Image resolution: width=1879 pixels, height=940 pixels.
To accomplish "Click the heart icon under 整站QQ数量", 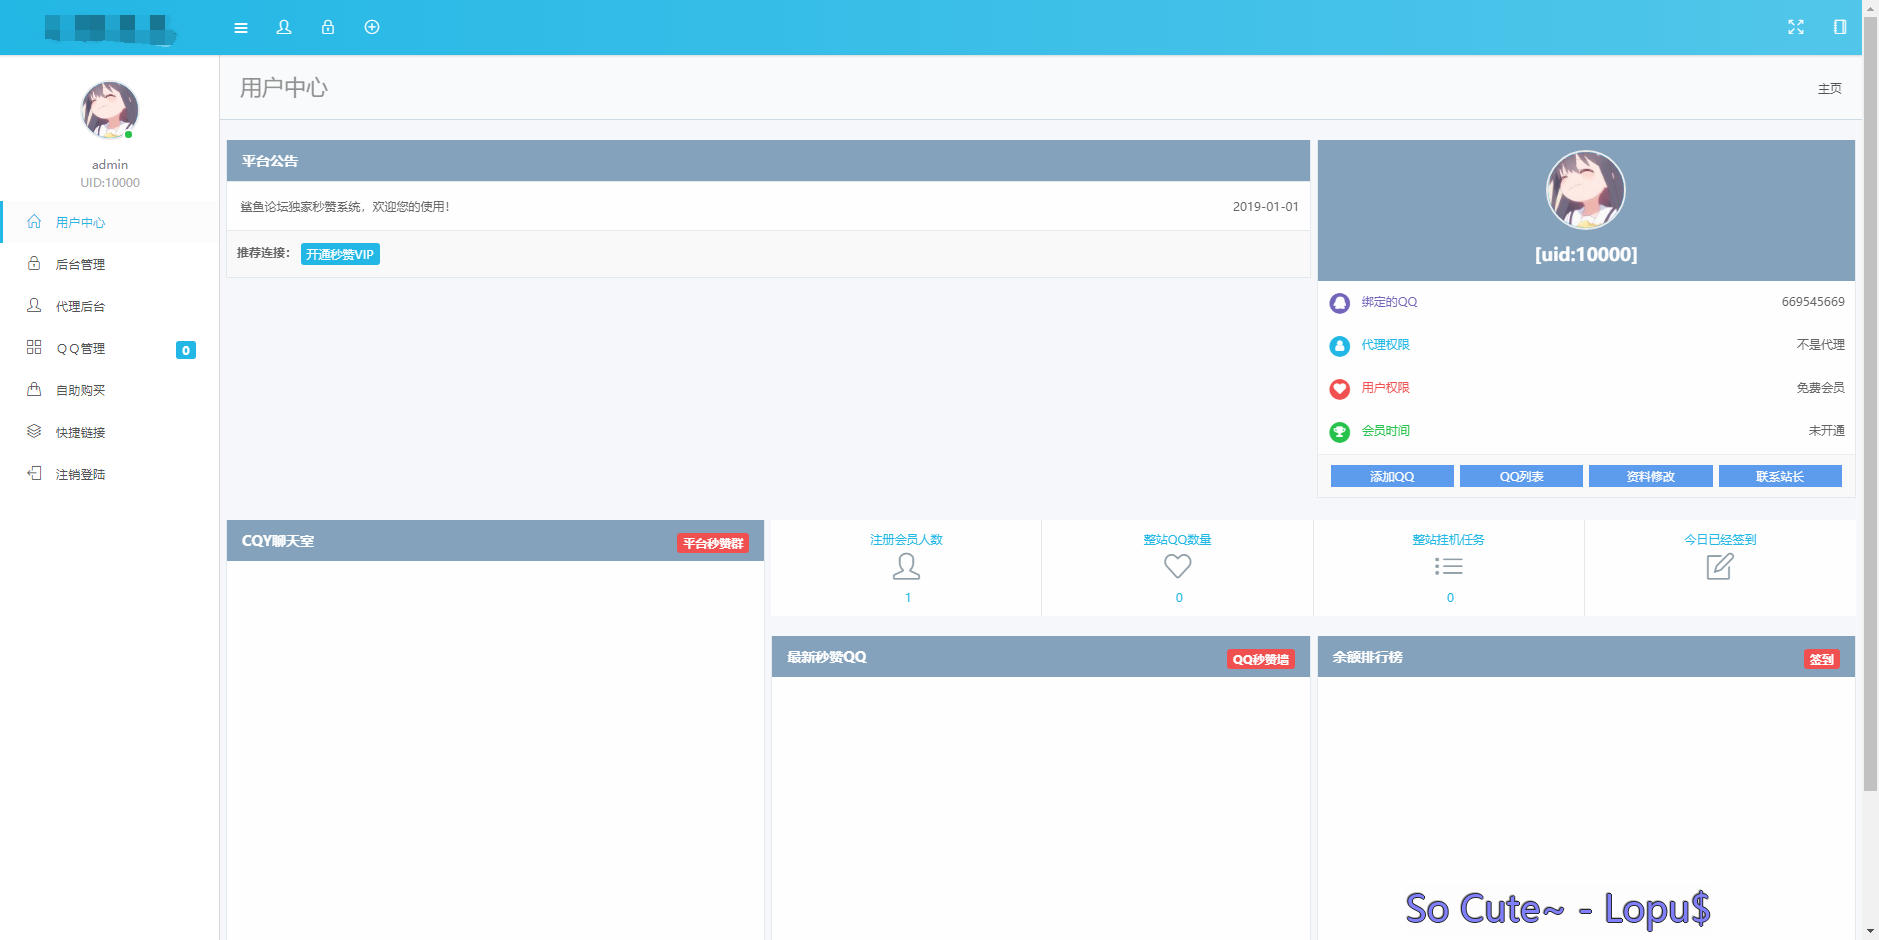I will [1178, 566].
